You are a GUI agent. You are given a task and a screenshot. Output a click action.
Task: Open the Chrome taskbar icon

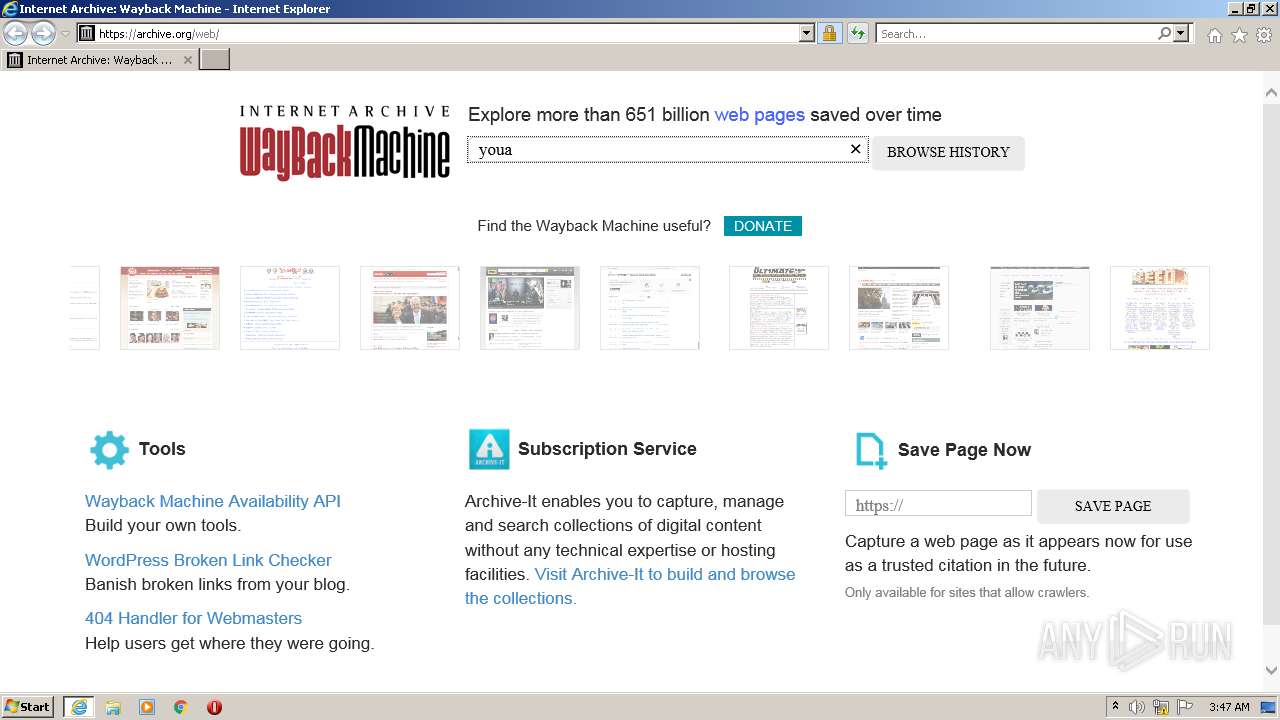tap(180, 707)
